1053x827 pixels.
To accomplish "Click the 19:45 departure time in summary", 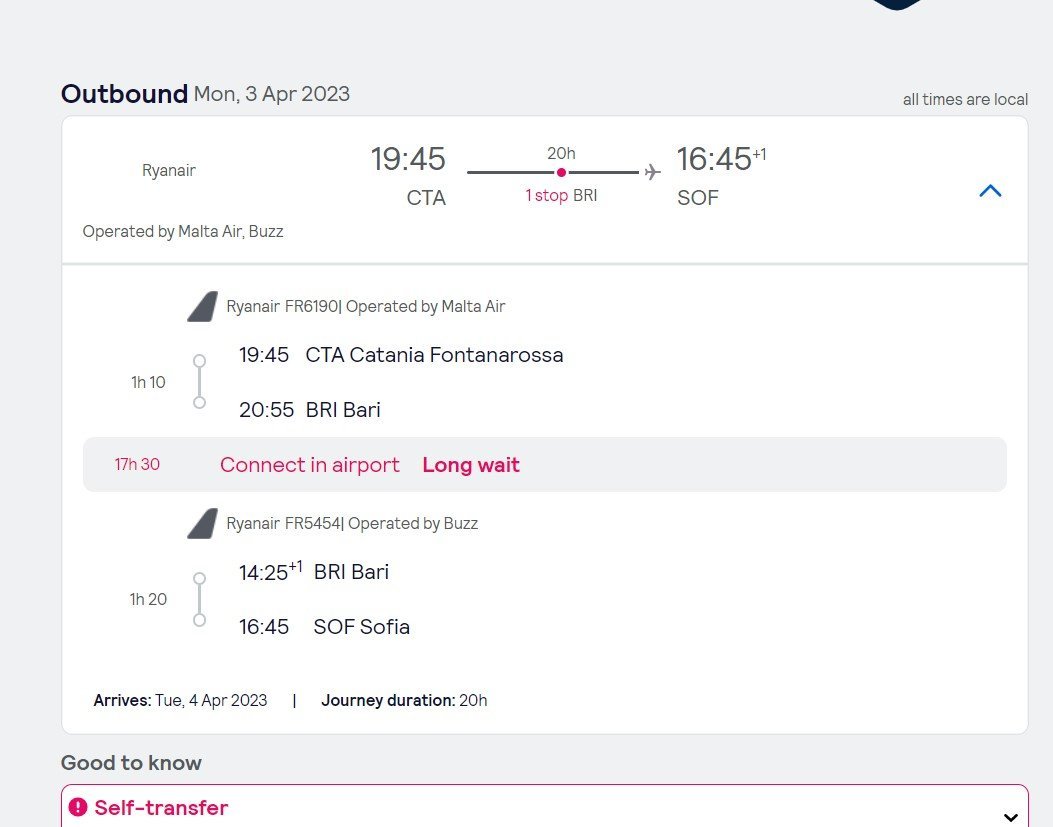I will (408, 159).
